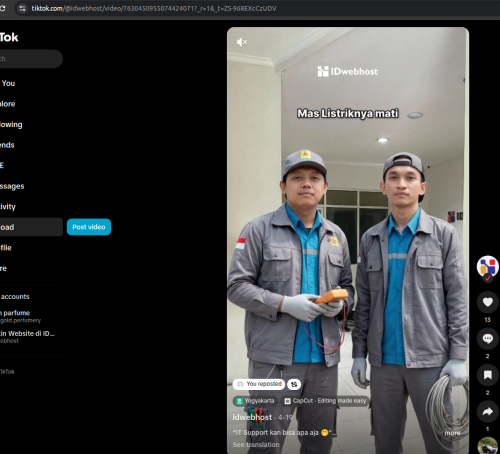Click the You reposted label

pos(259,384)
